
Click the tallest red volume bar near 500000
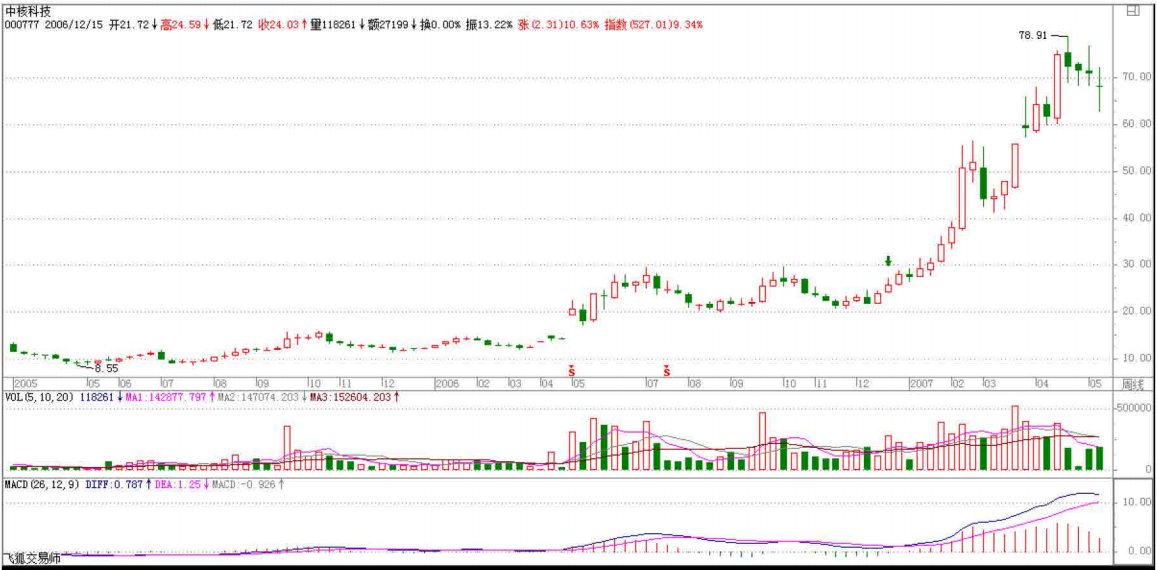(x=1015, y=437)
